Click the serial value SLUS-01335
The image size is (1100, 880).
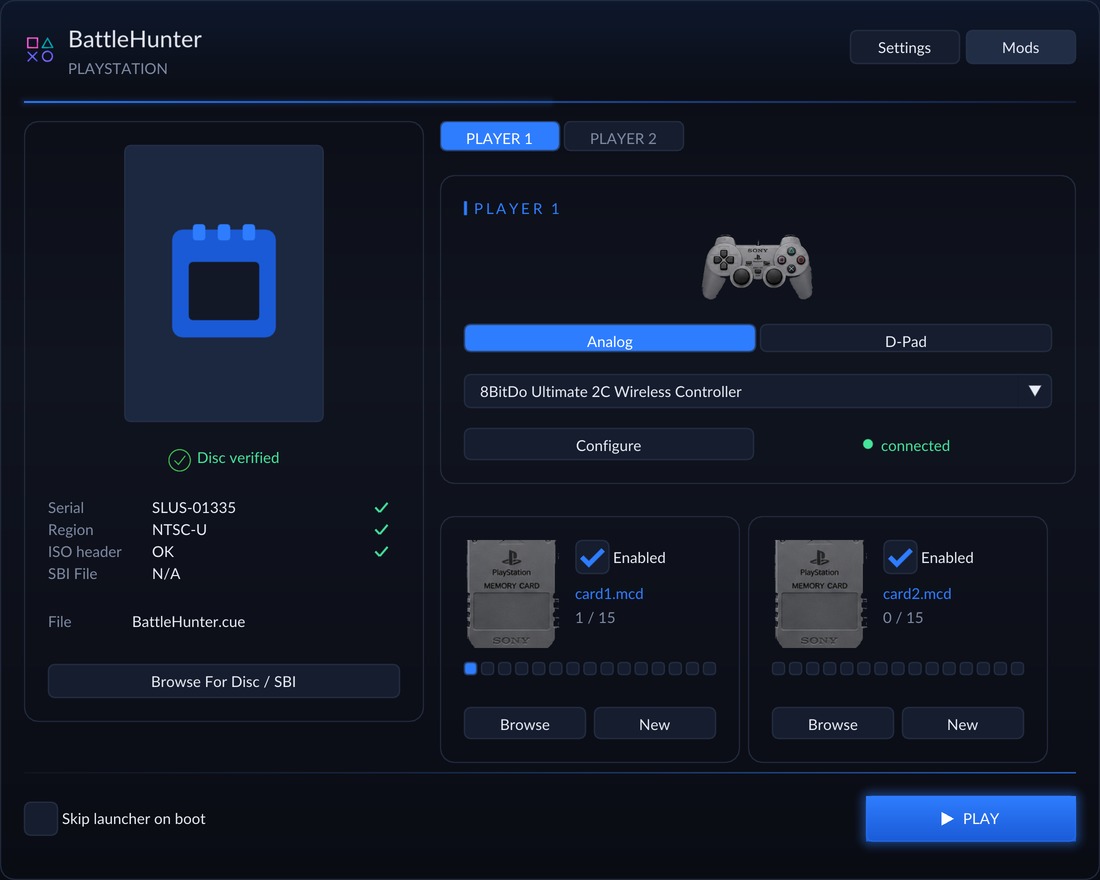pos(194,507)
